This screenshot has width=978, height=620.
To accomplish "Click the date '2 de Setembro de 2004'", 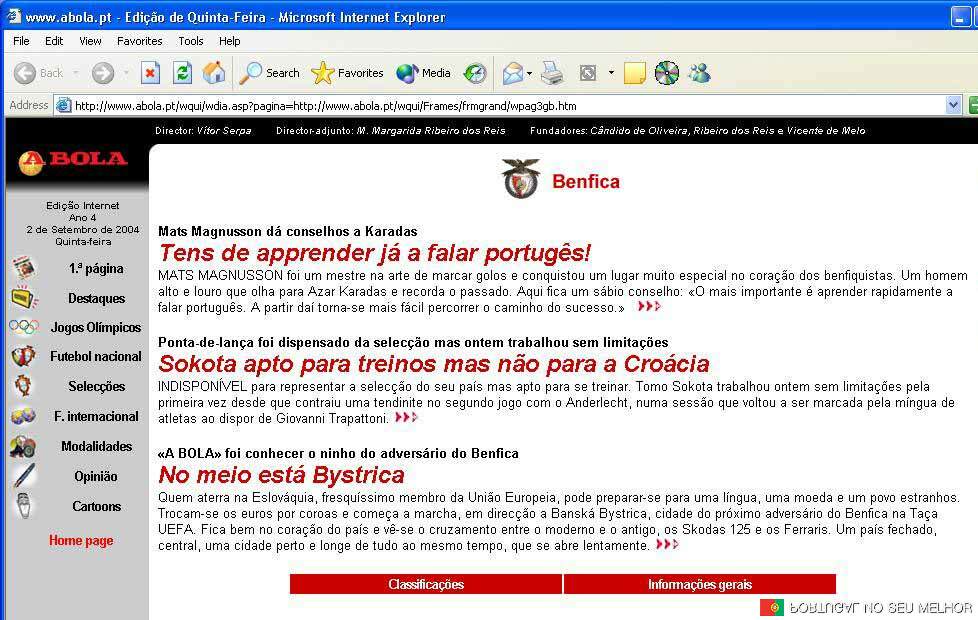I will pyautogui.click(x=83, y=230).
